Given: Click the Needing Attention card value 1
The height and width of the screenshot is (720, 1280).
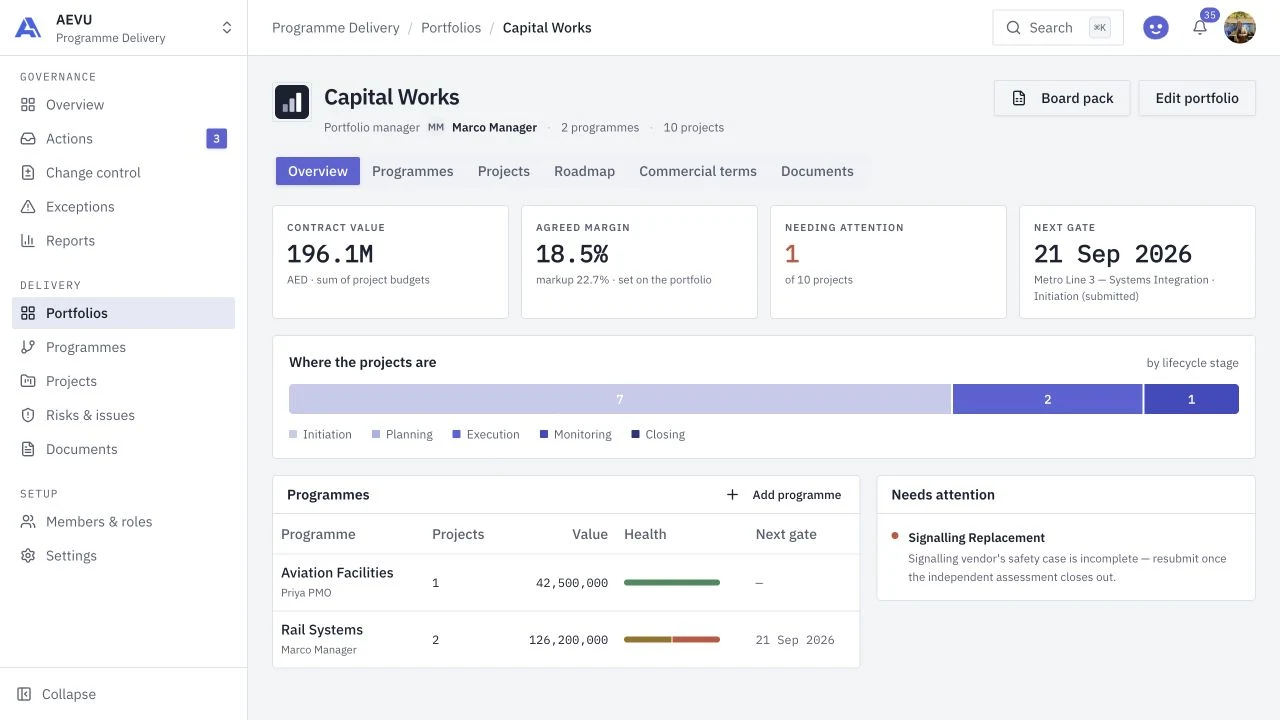Looking at the screenshot, I should click(792, 254).
